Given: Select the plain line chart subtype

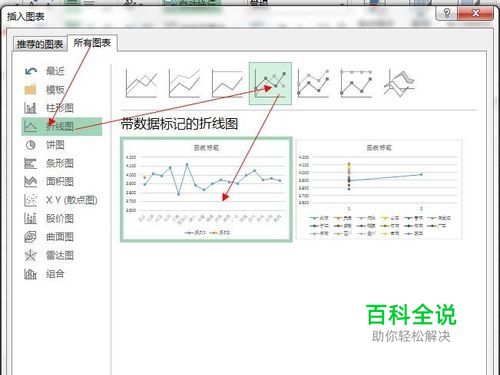Looking at the screenshot, I should (x=141, y=83).
